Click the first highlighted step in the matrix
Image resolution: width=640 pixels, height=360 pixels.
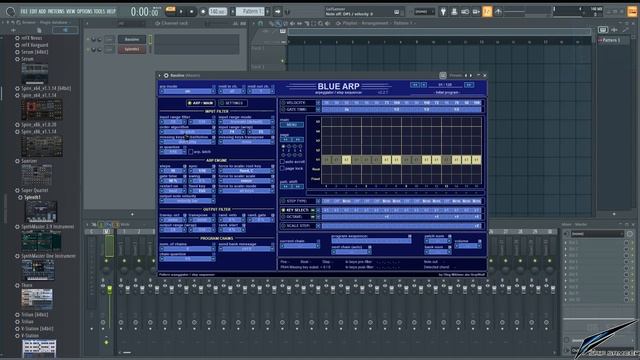[x=347, y=160]
